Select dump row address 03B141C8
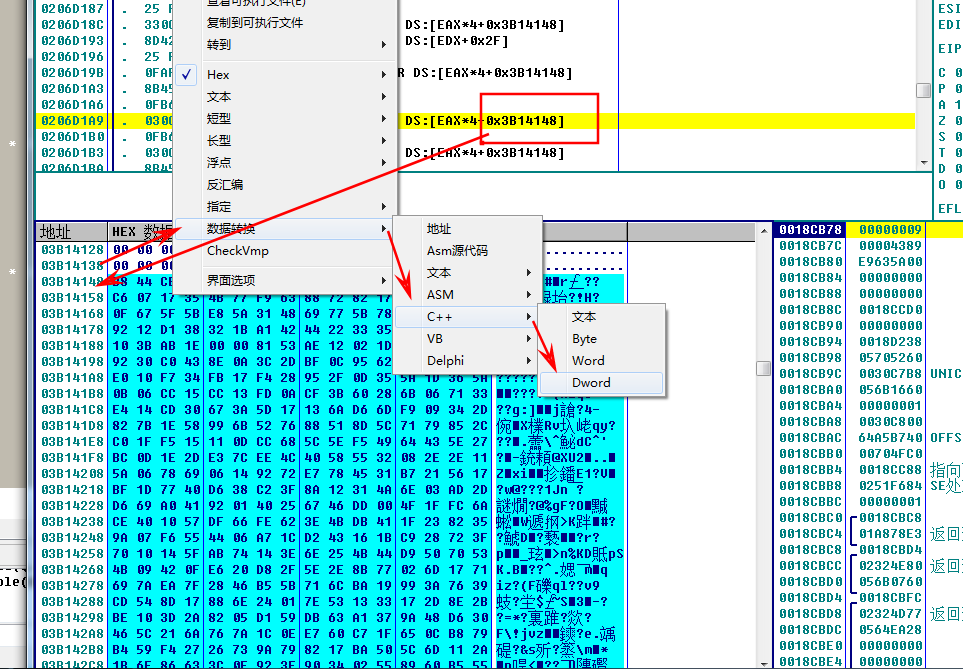 point(72,409)
